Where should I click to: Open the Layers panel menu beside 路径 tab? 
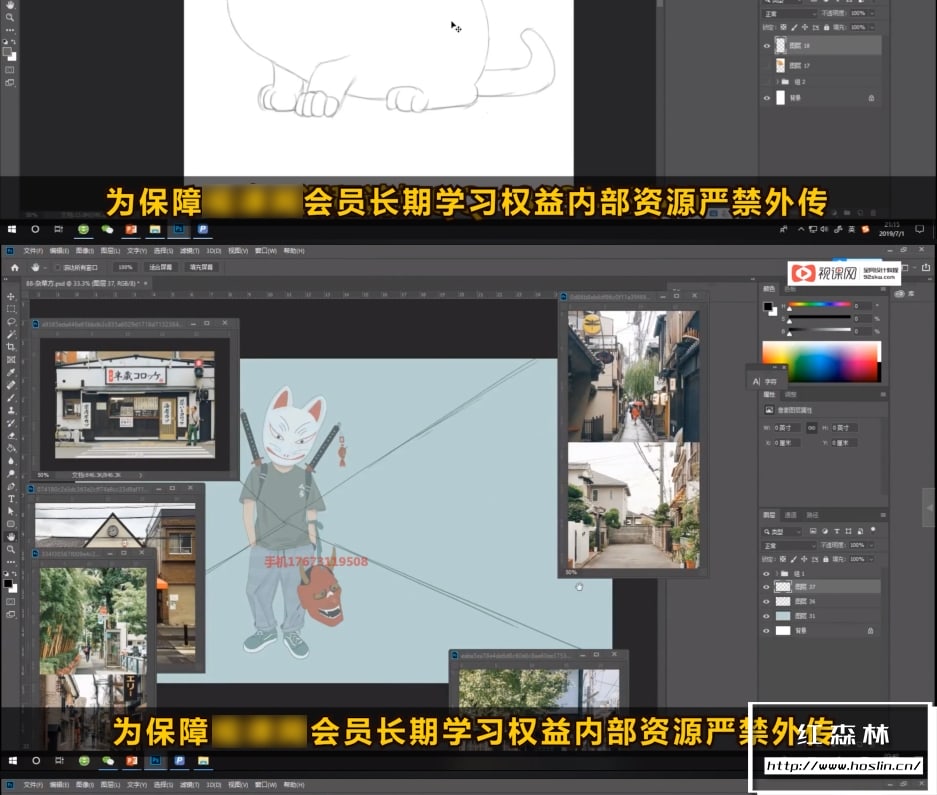point(883,515)
